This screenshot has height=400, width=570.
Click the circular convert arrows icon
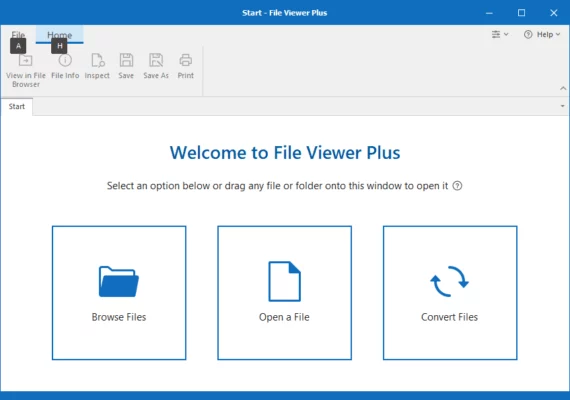tap(449, 281)
